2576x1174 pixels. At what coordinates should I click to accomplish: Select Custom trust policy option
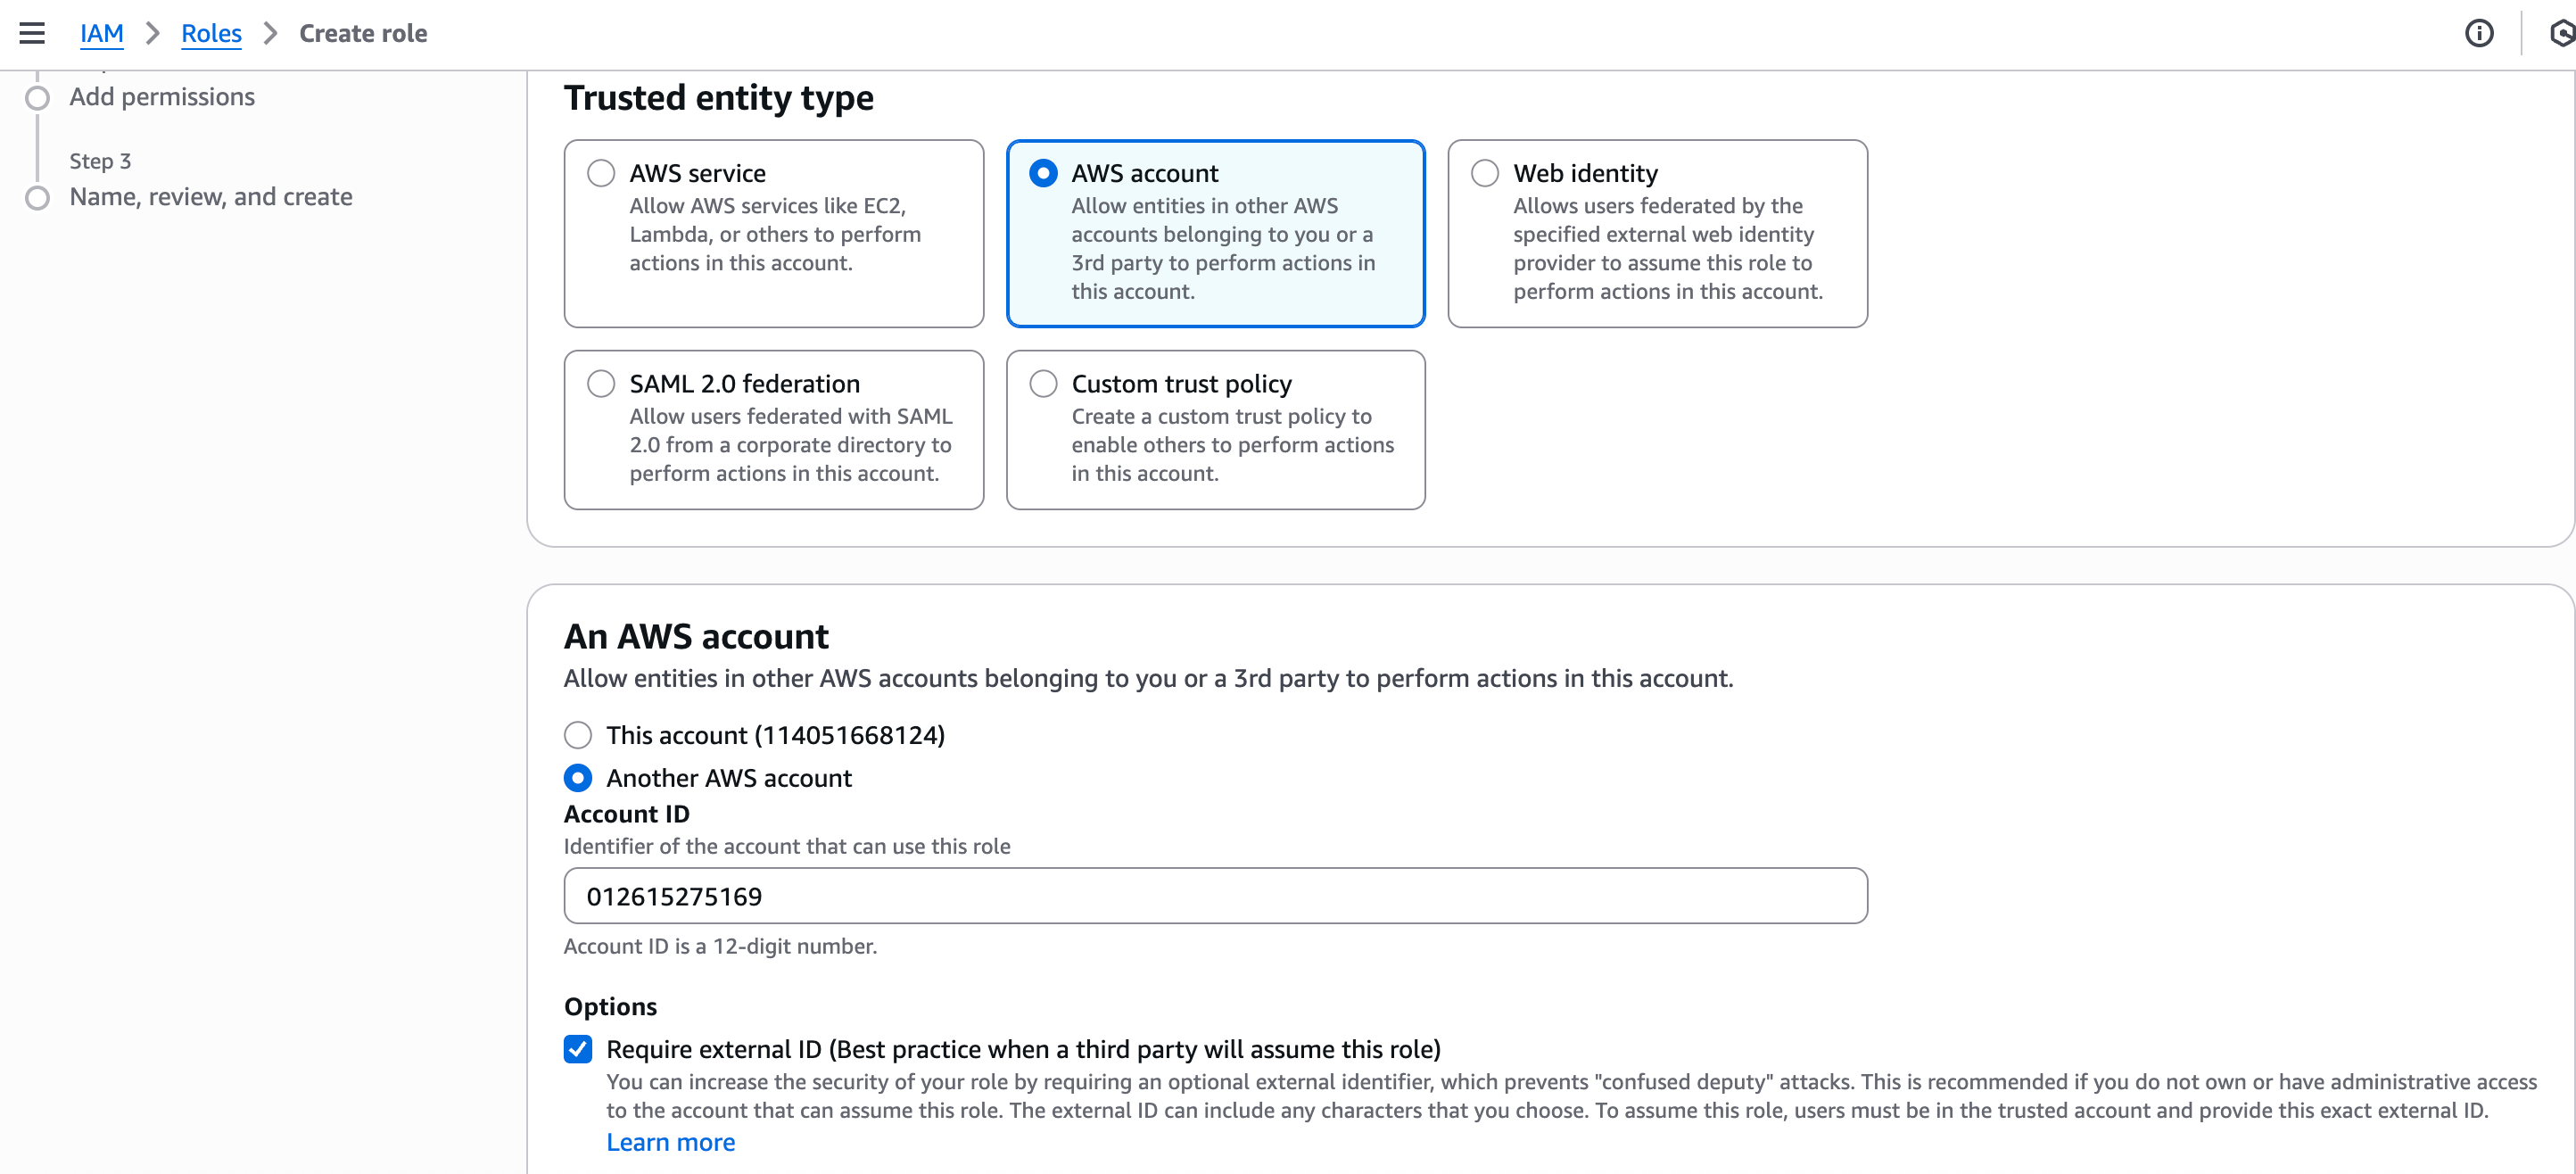coord(1043,384)
